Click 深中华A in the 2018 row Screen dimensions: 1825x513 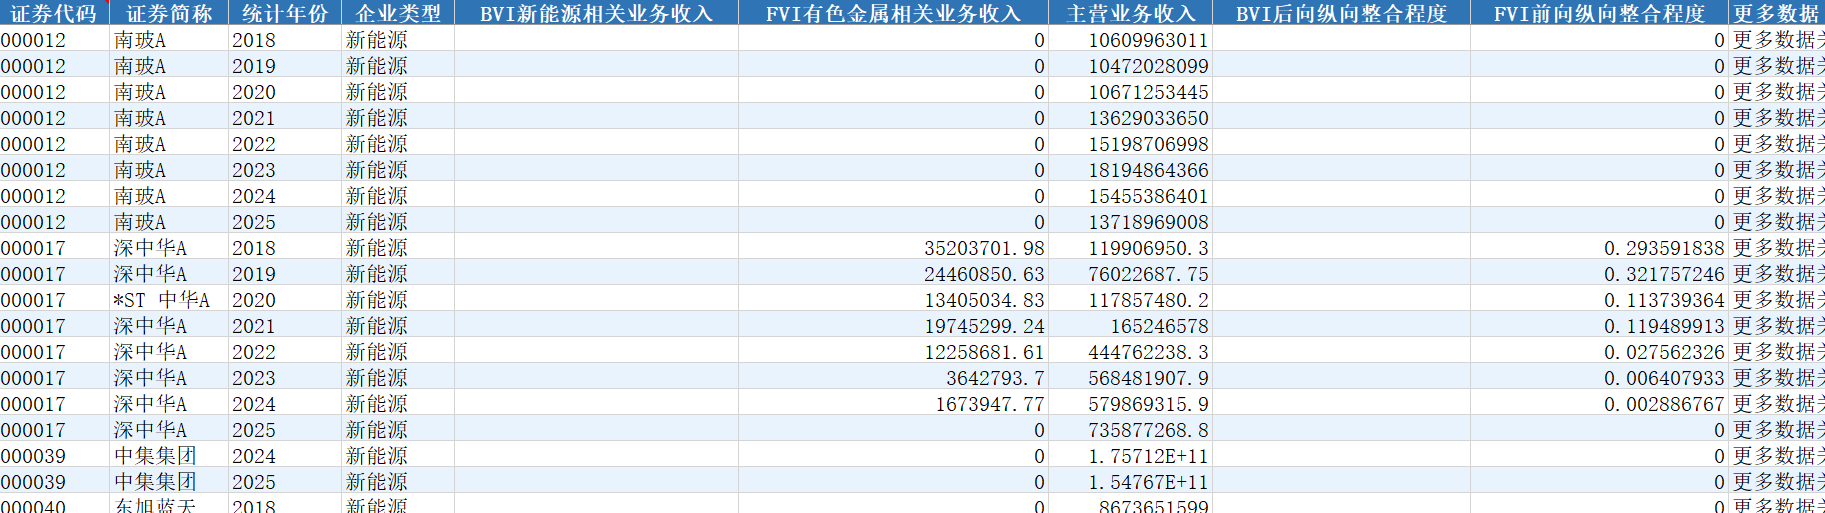[x=169, y=248]
